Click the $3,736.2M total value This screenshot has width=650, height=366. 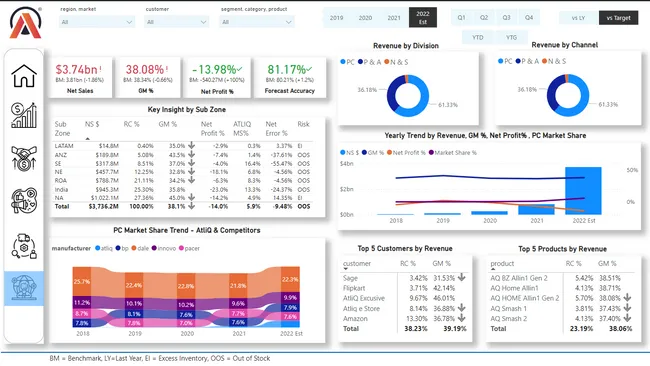click(104, 206)
